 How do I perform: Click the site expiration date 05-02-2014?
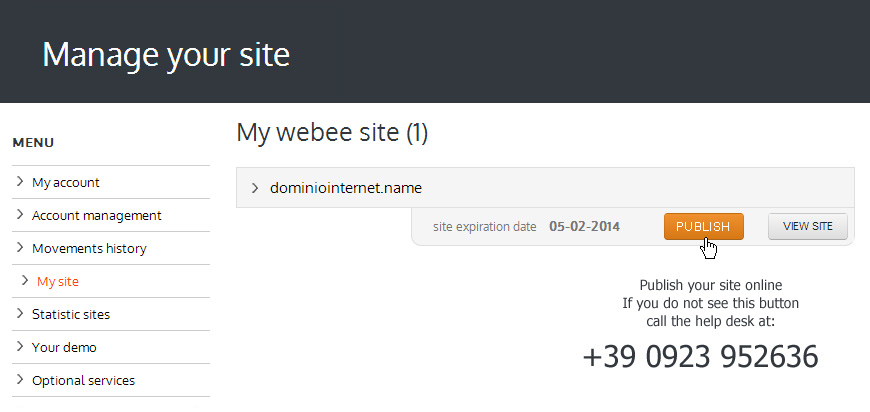(x=584, y=227)
